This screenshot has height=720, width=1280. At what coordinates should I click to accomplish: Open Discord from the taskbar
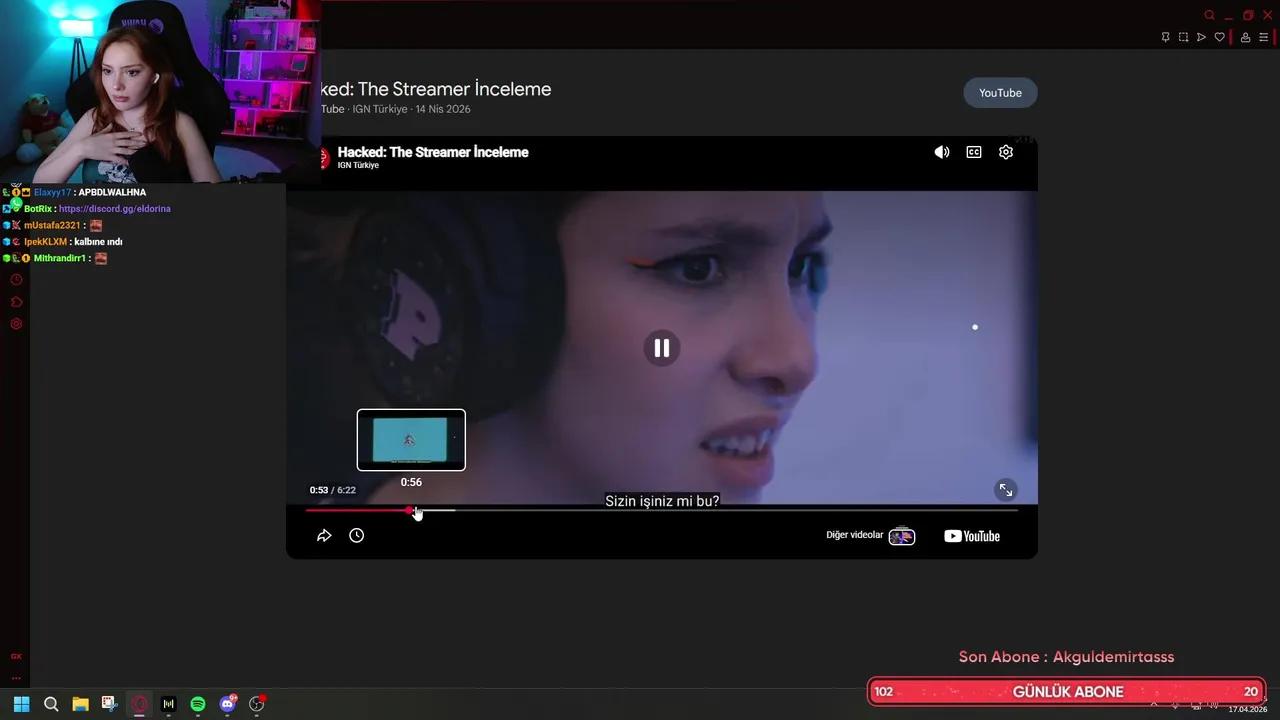pyautogui.click(x=226, y=704)
